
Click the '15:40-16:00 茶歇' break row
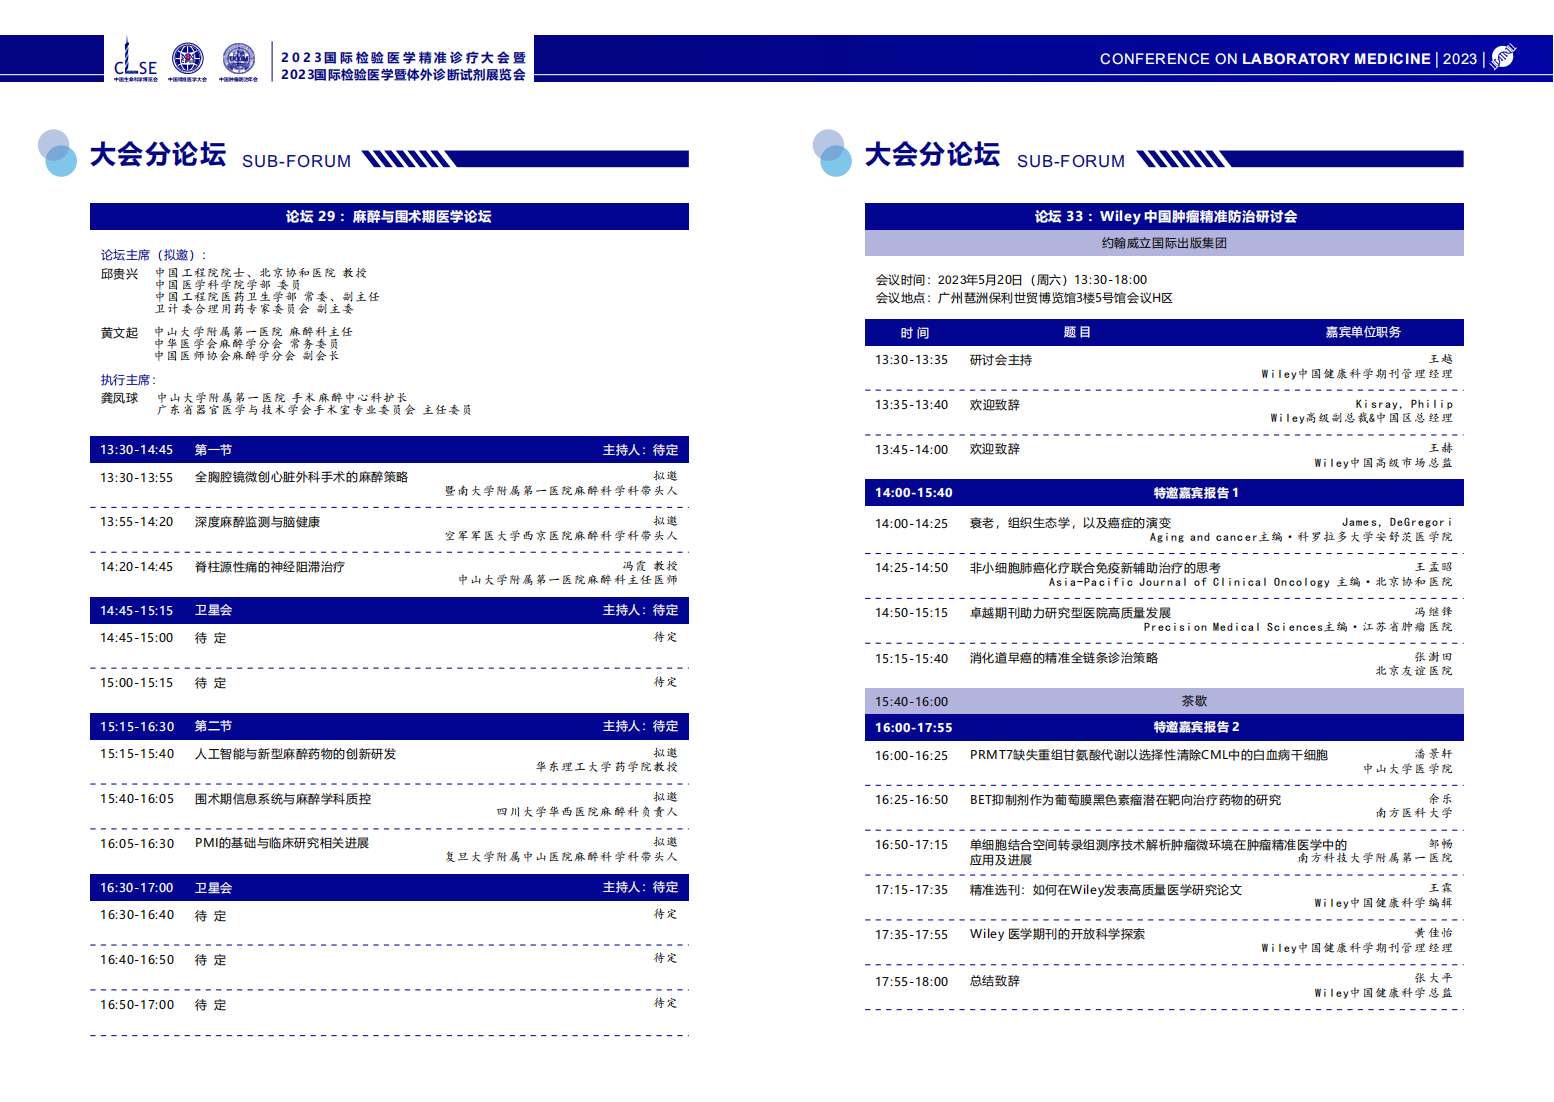point(1164,701)
